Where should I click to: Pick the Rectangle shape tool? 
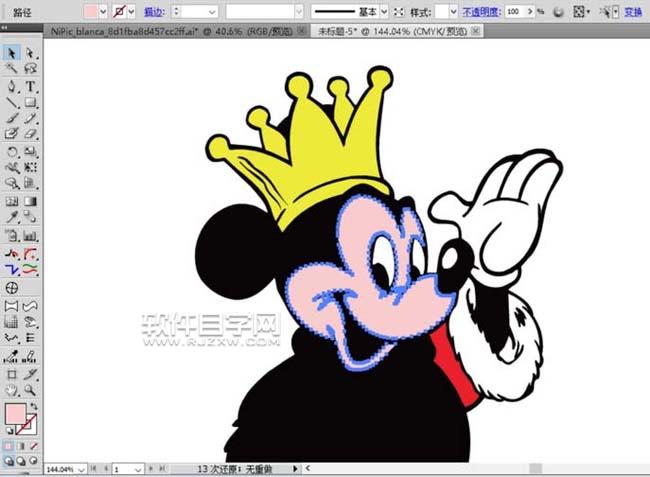[x=30, y=102]
